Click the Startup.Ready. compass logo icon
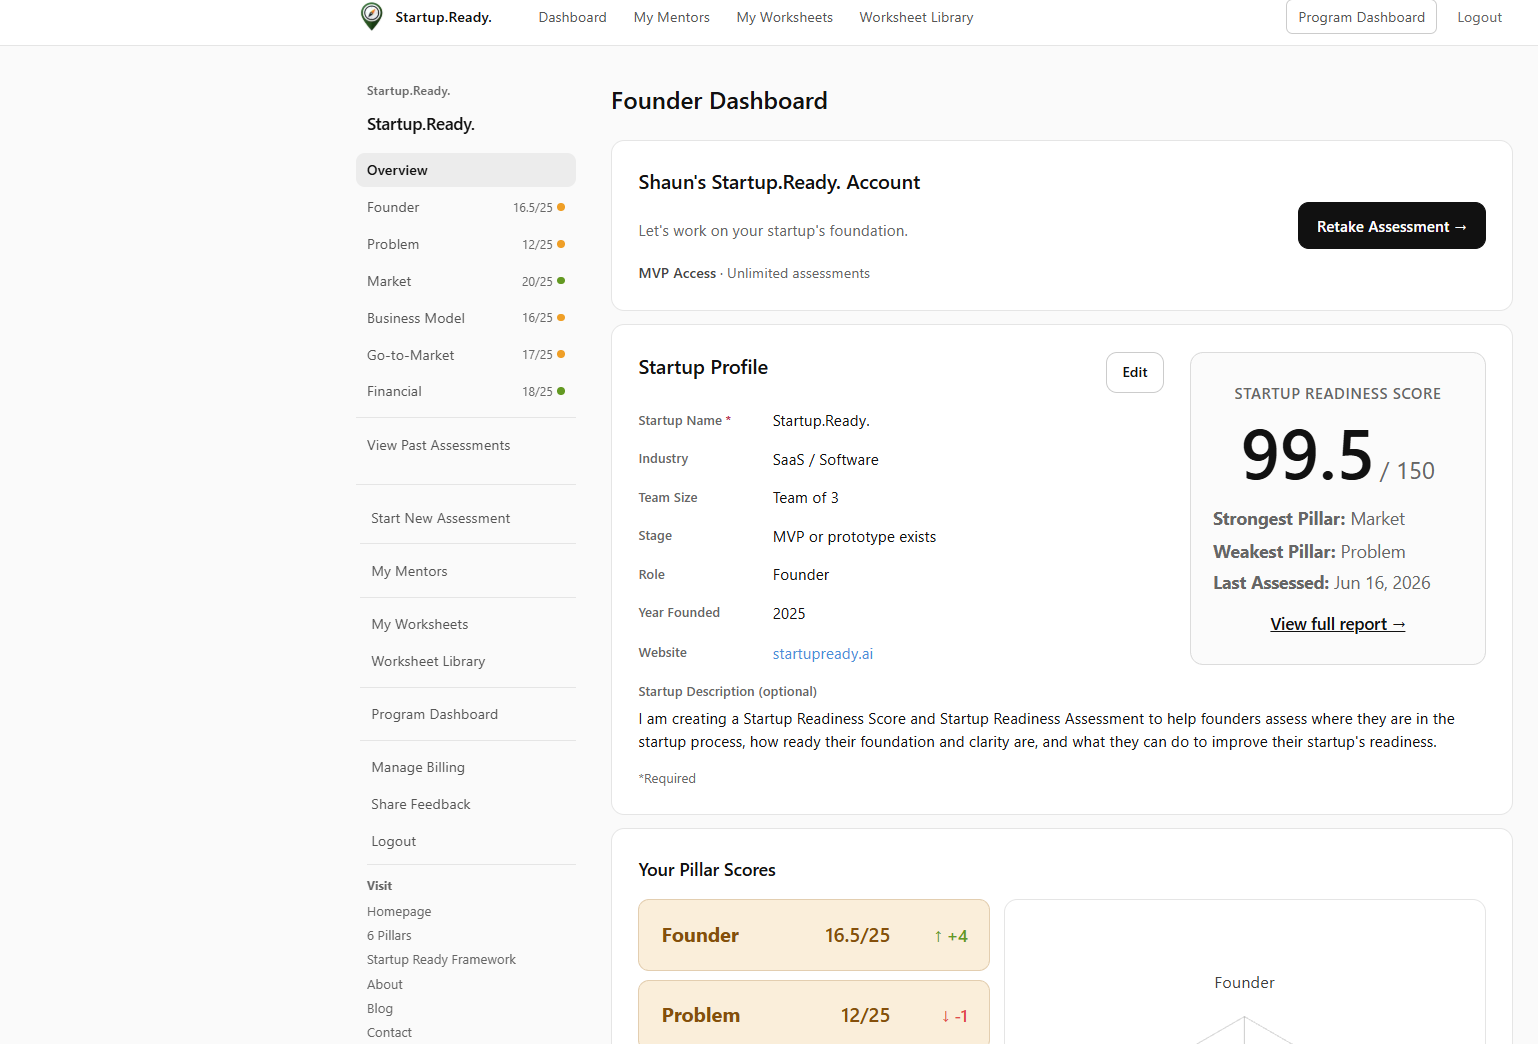The image size is (1538, 1044). [371, 16]
